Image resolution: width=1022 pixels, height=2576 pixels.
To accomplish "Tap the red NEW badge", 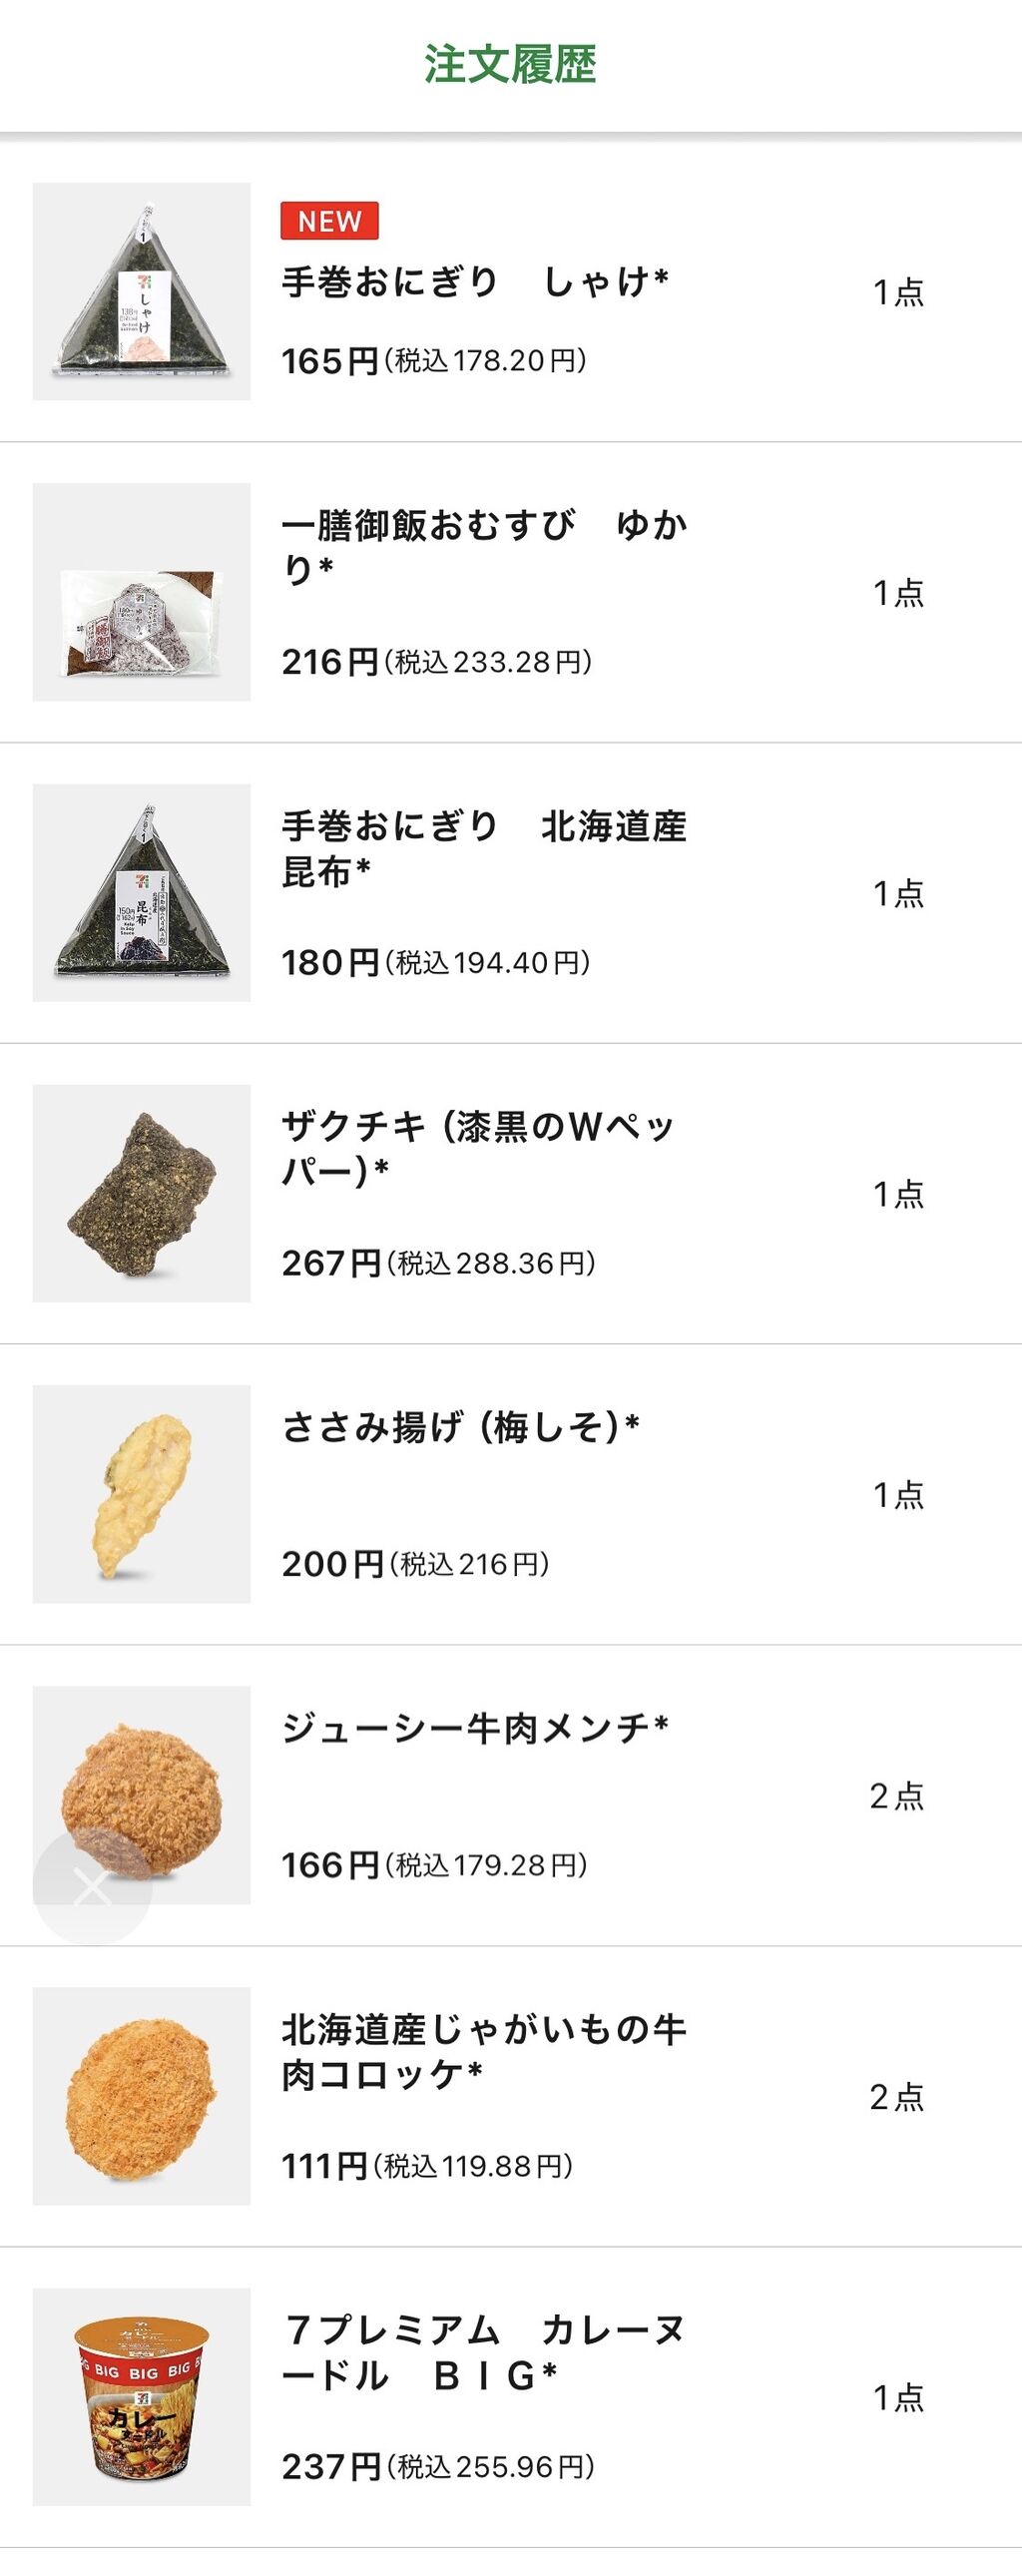I will click(329, 221).
